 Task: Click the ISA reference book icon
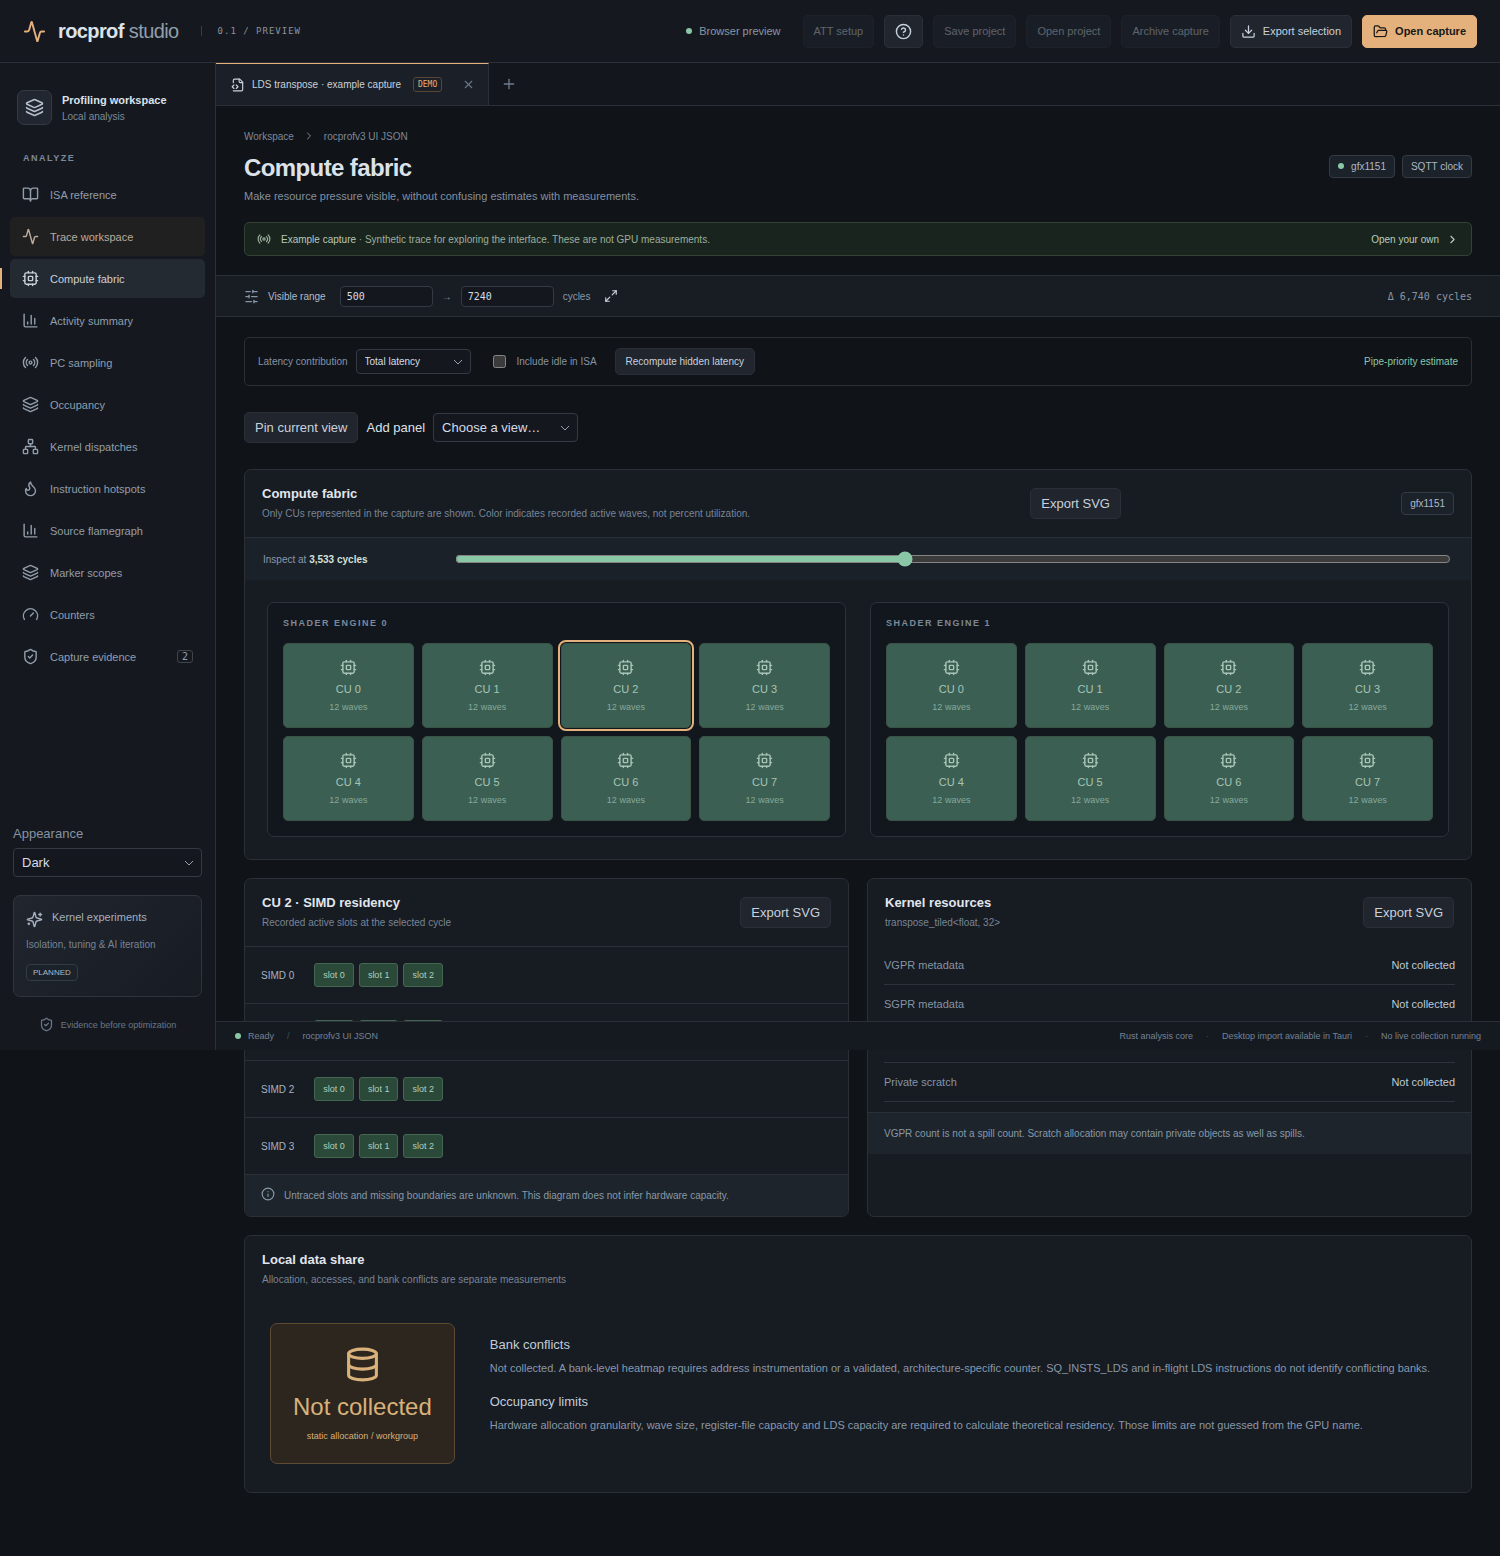(31, 195)
